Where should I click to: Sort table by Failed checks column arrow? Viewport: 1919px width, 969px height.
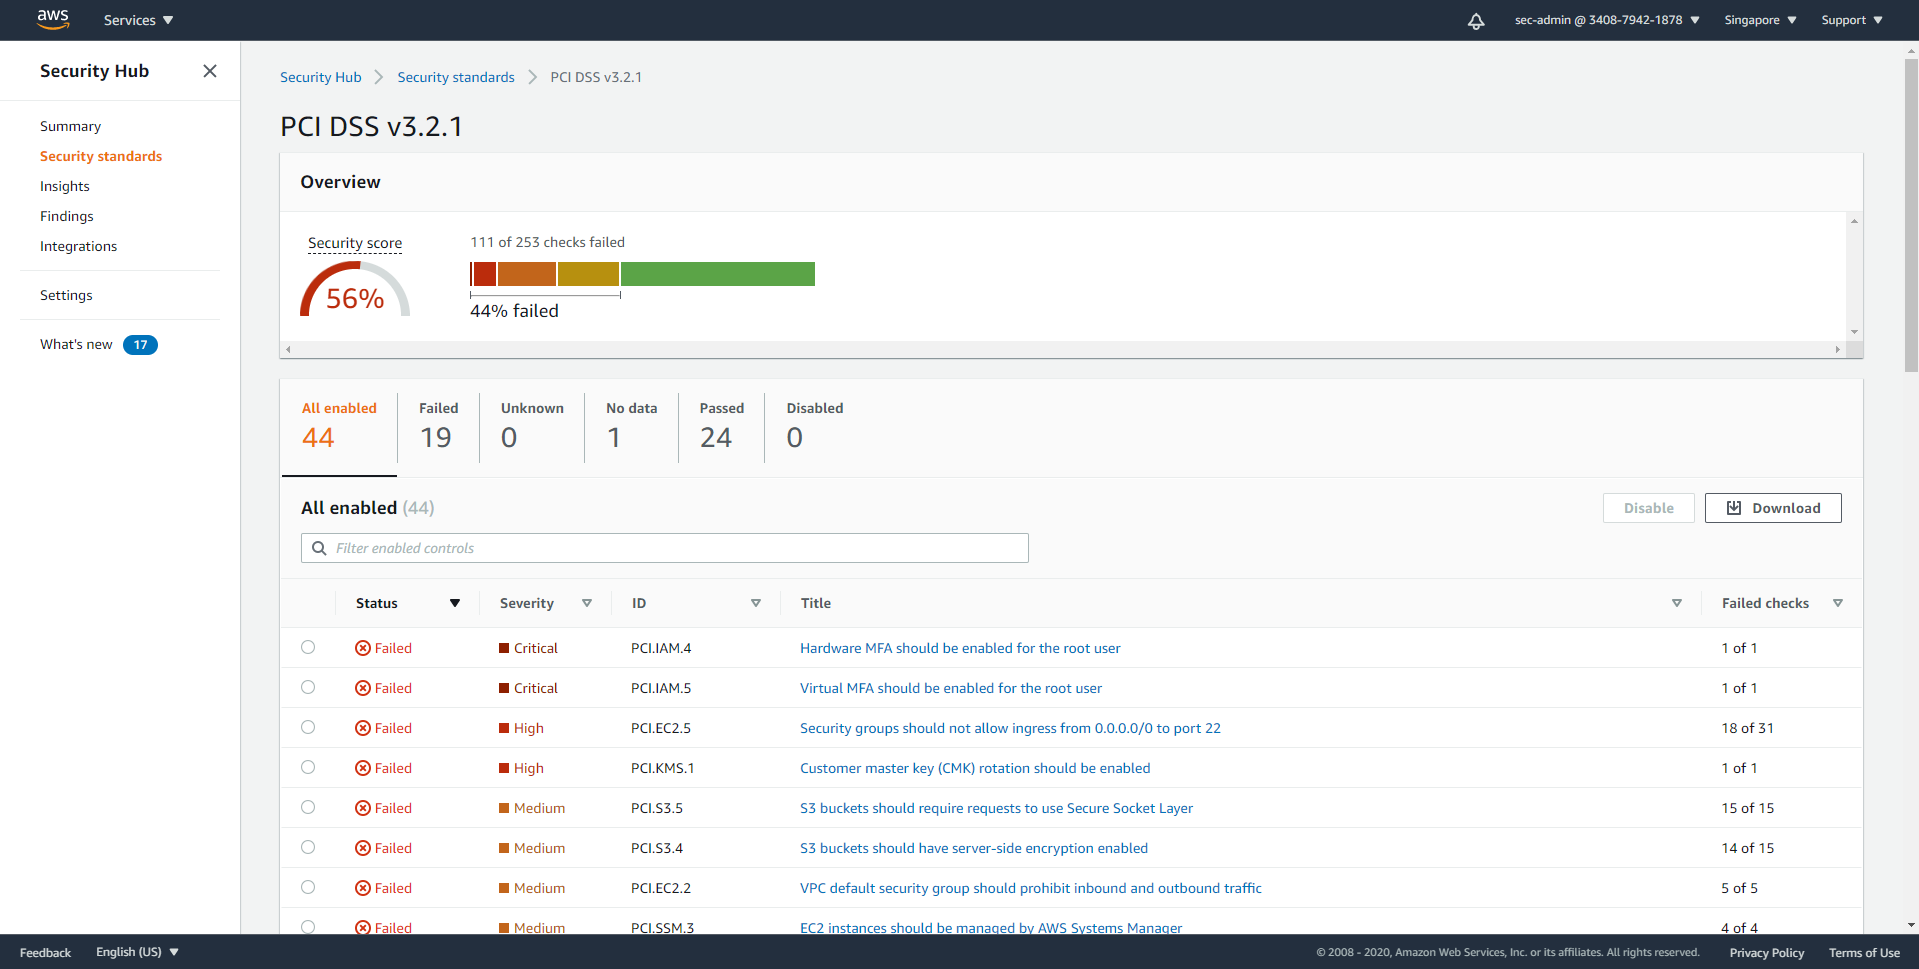point(1838,603)
